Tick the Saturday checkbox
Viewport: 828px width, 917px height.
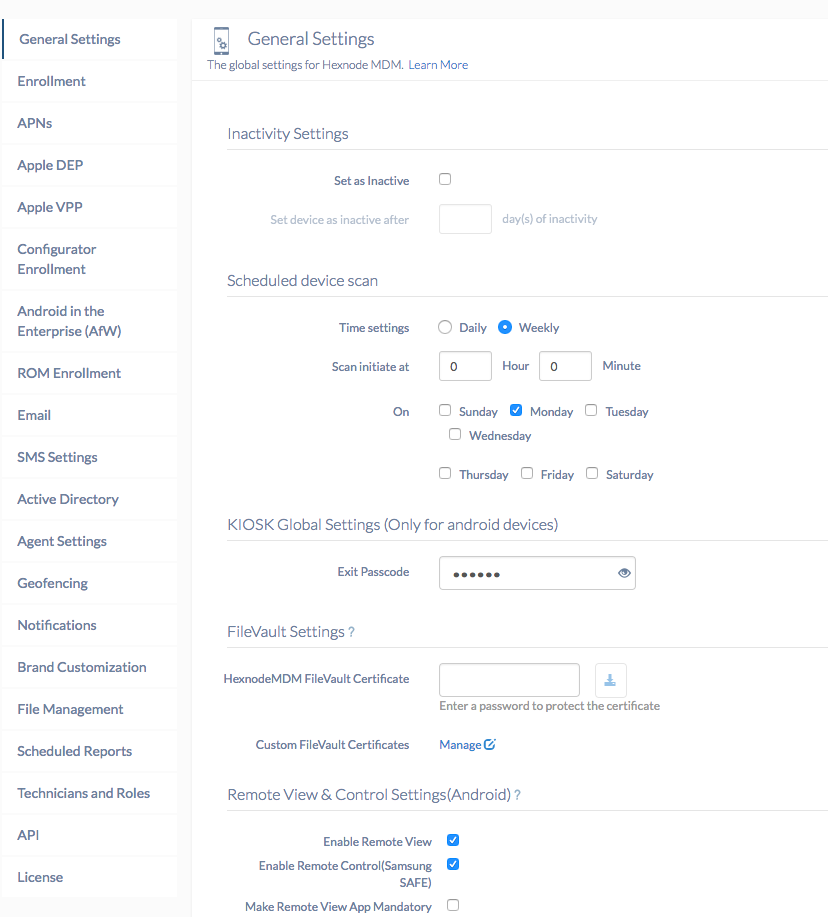592,473
